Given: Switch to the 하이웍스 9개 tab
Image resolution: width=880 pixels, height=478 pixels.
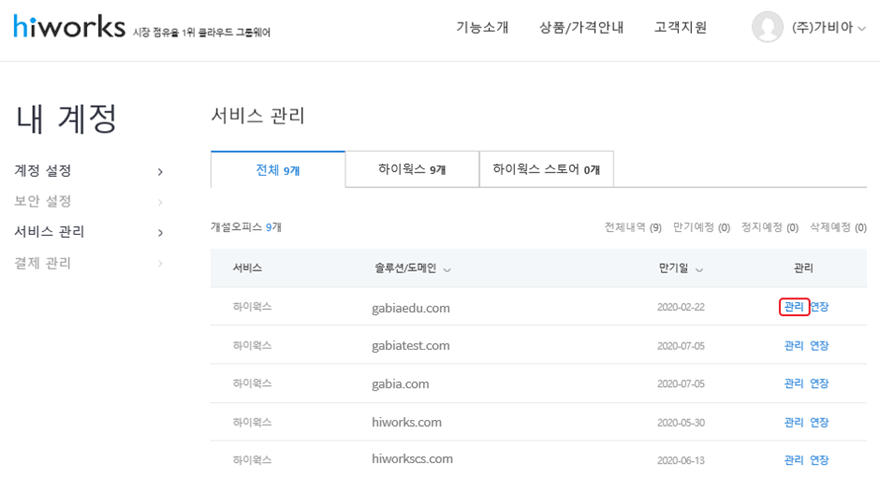Looking at the screenshot, I should click(412, 170).
